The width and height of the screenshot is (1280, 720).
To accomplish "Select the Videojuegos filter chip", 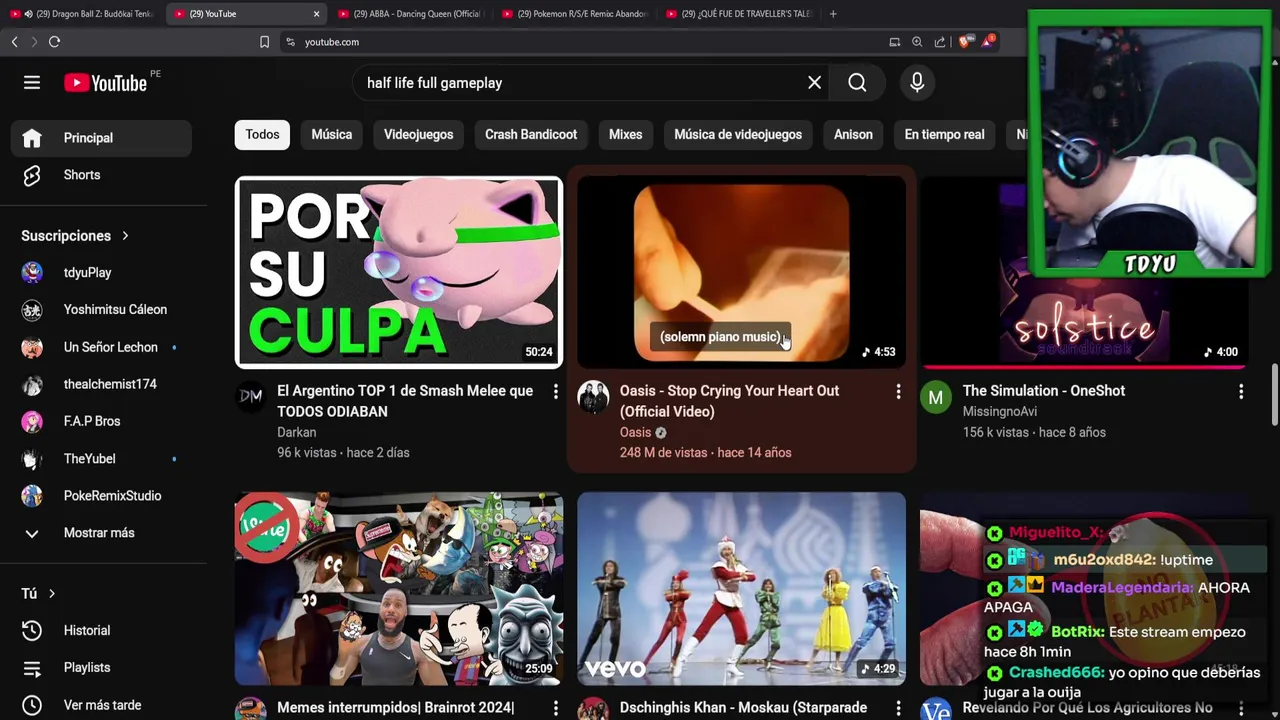I will coord(418,135).
